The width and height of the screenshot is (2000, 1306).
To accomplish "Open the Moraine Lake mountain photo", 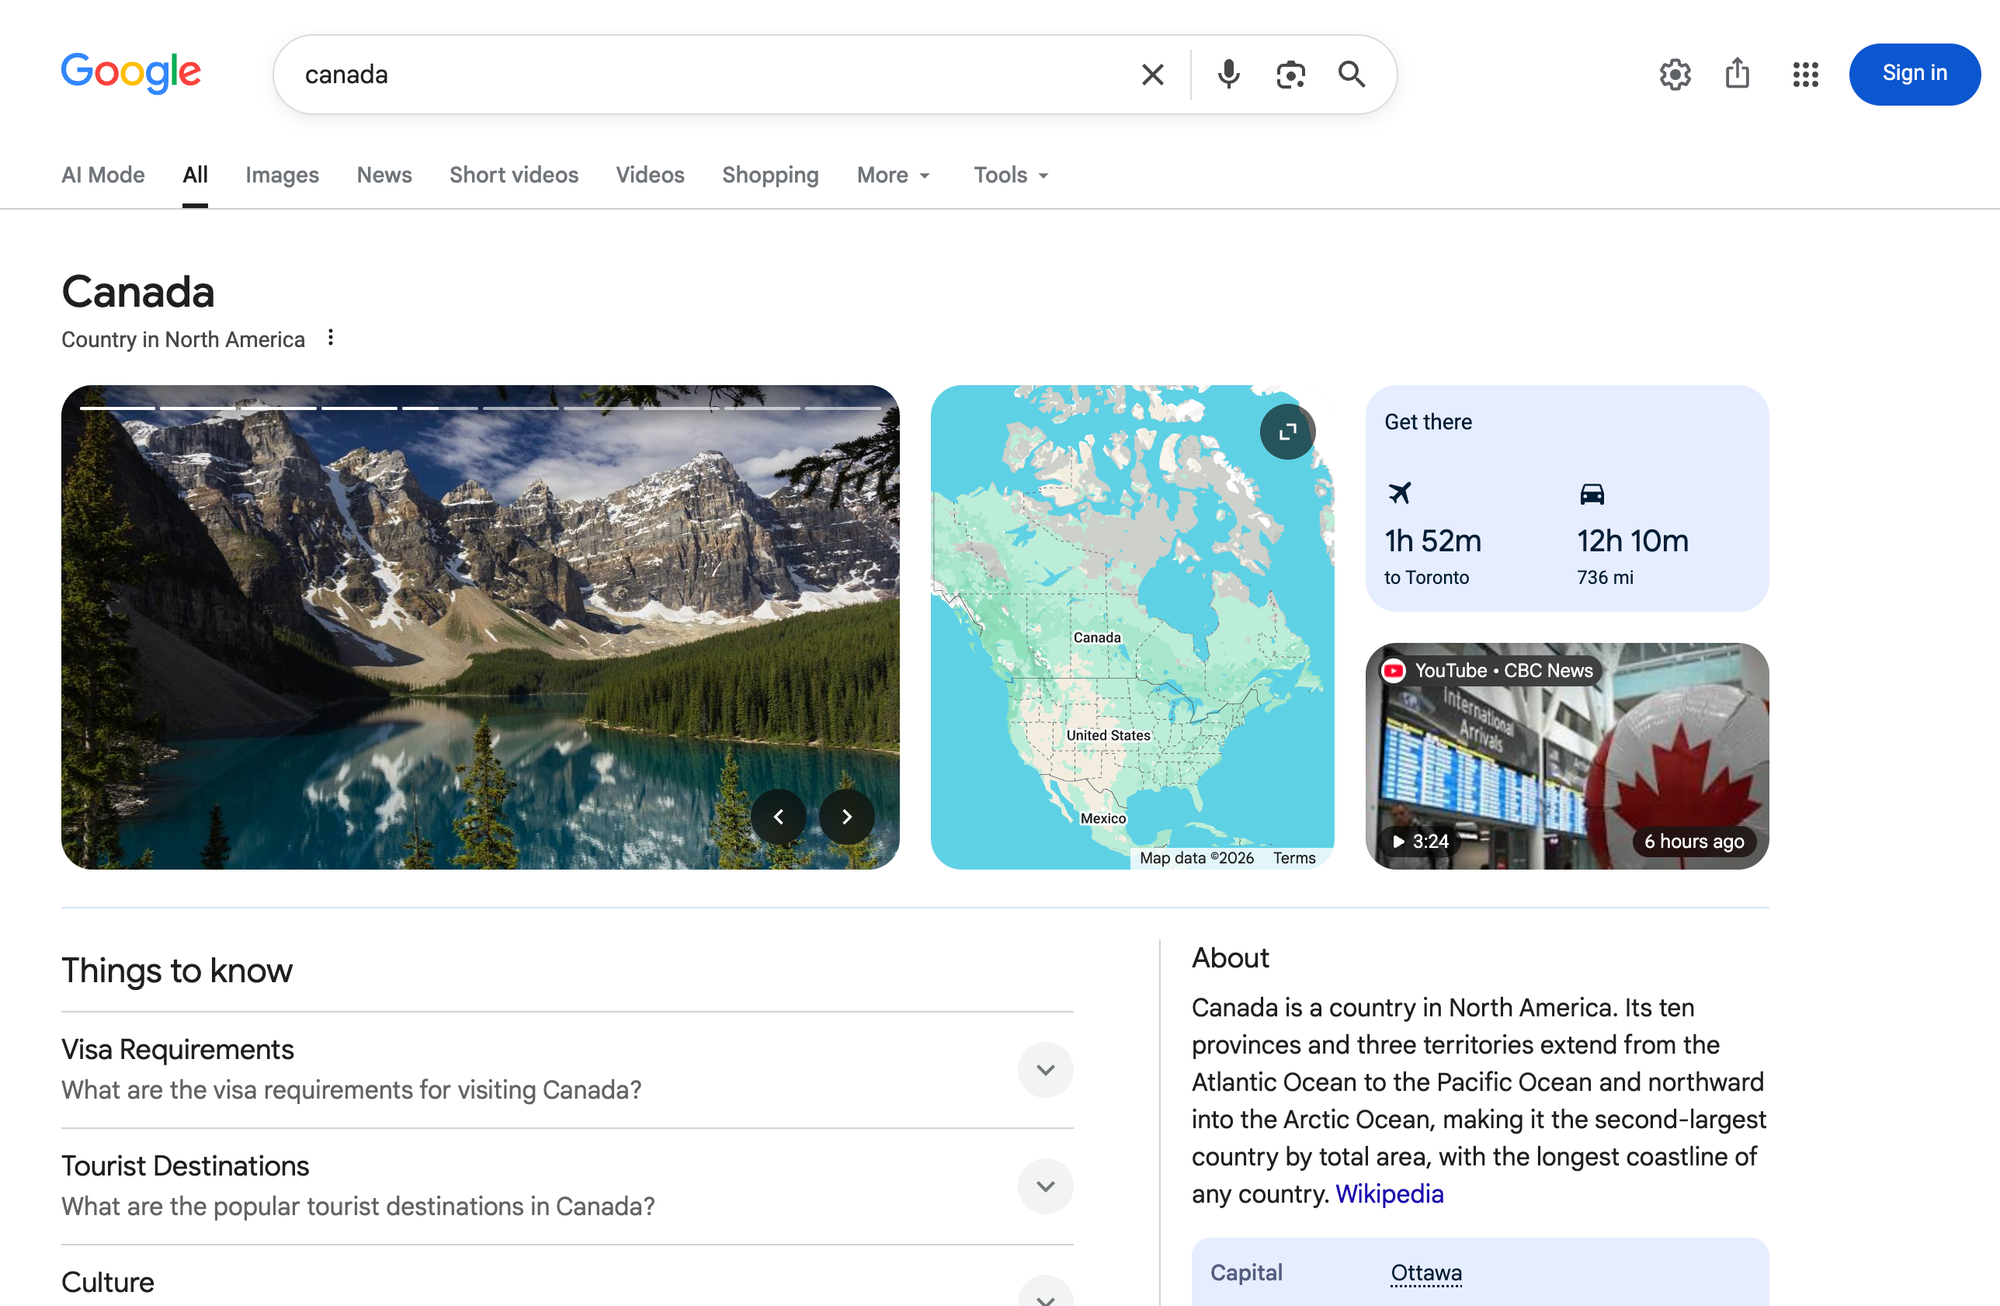I will point(480,627).
